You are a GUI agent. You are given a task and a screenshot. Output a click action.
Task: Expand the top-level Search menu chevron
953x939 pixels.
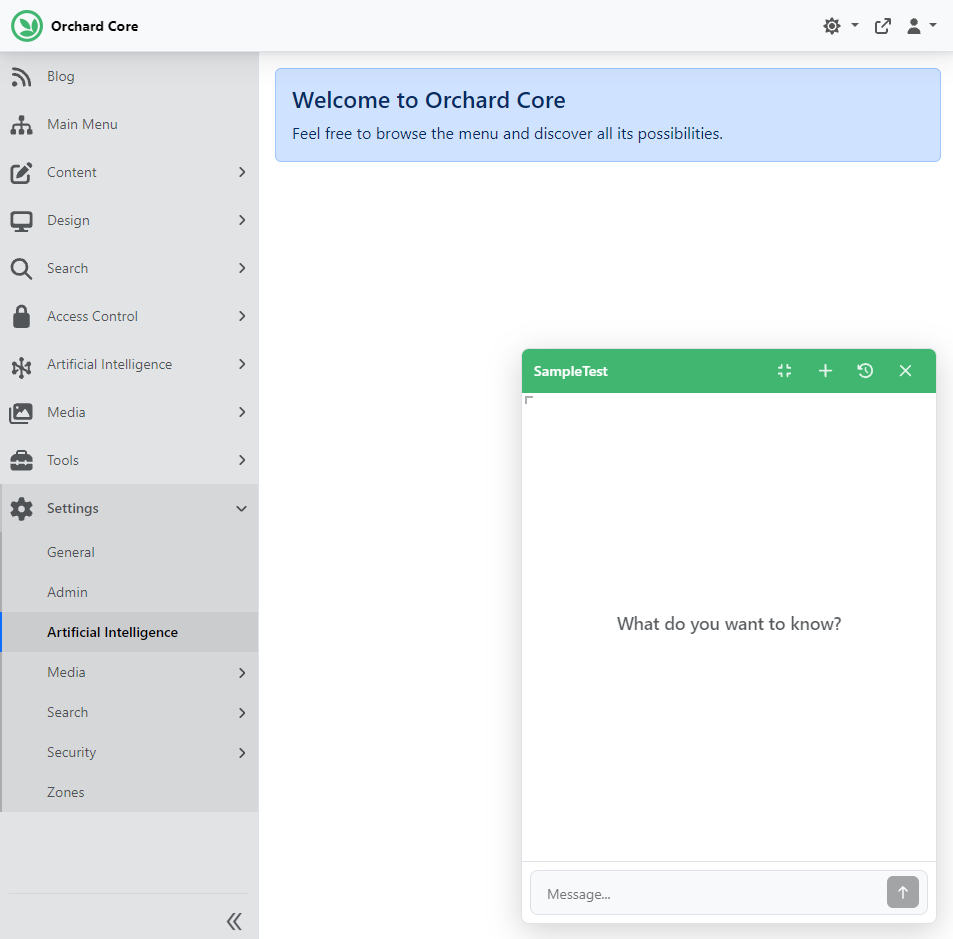[x=242, y=268]
